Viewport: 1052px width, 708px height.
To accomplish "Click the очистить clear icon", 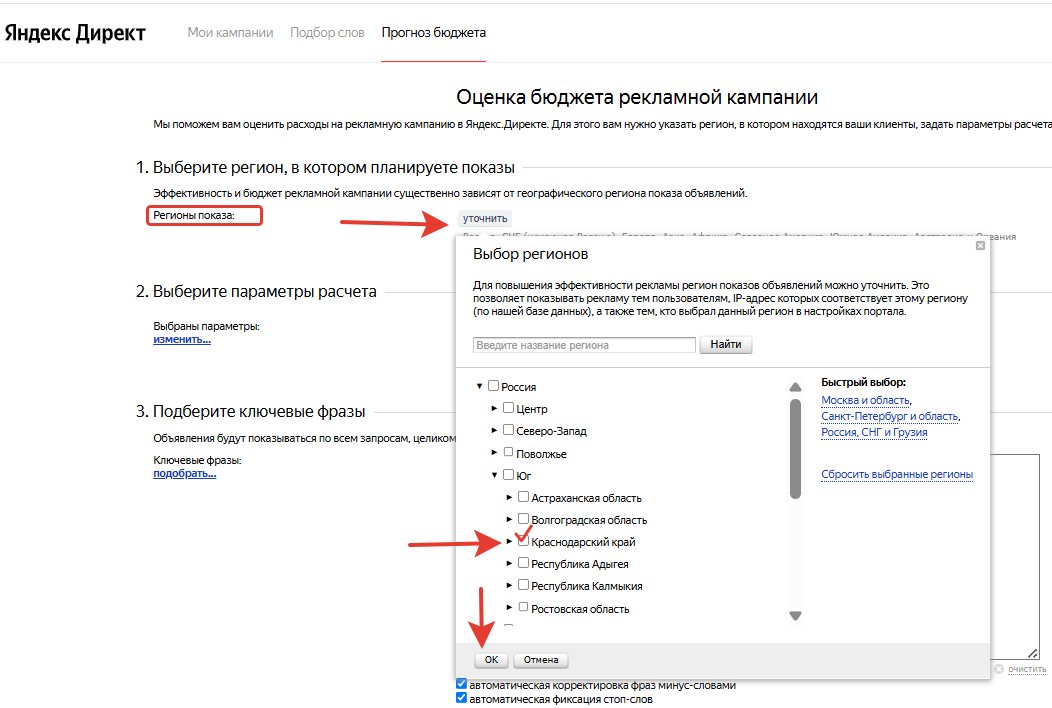I will click(999, 669).
